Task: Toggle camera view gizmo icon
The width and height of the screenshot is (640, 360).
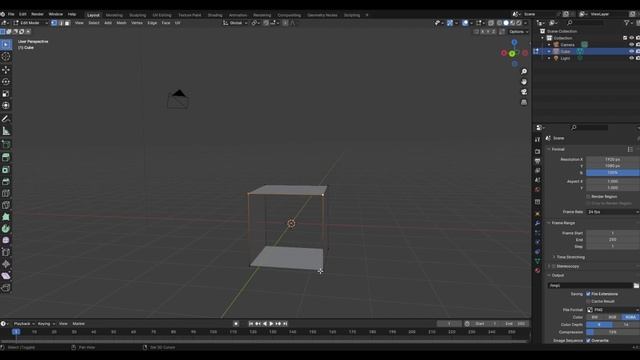Action: 524,92
